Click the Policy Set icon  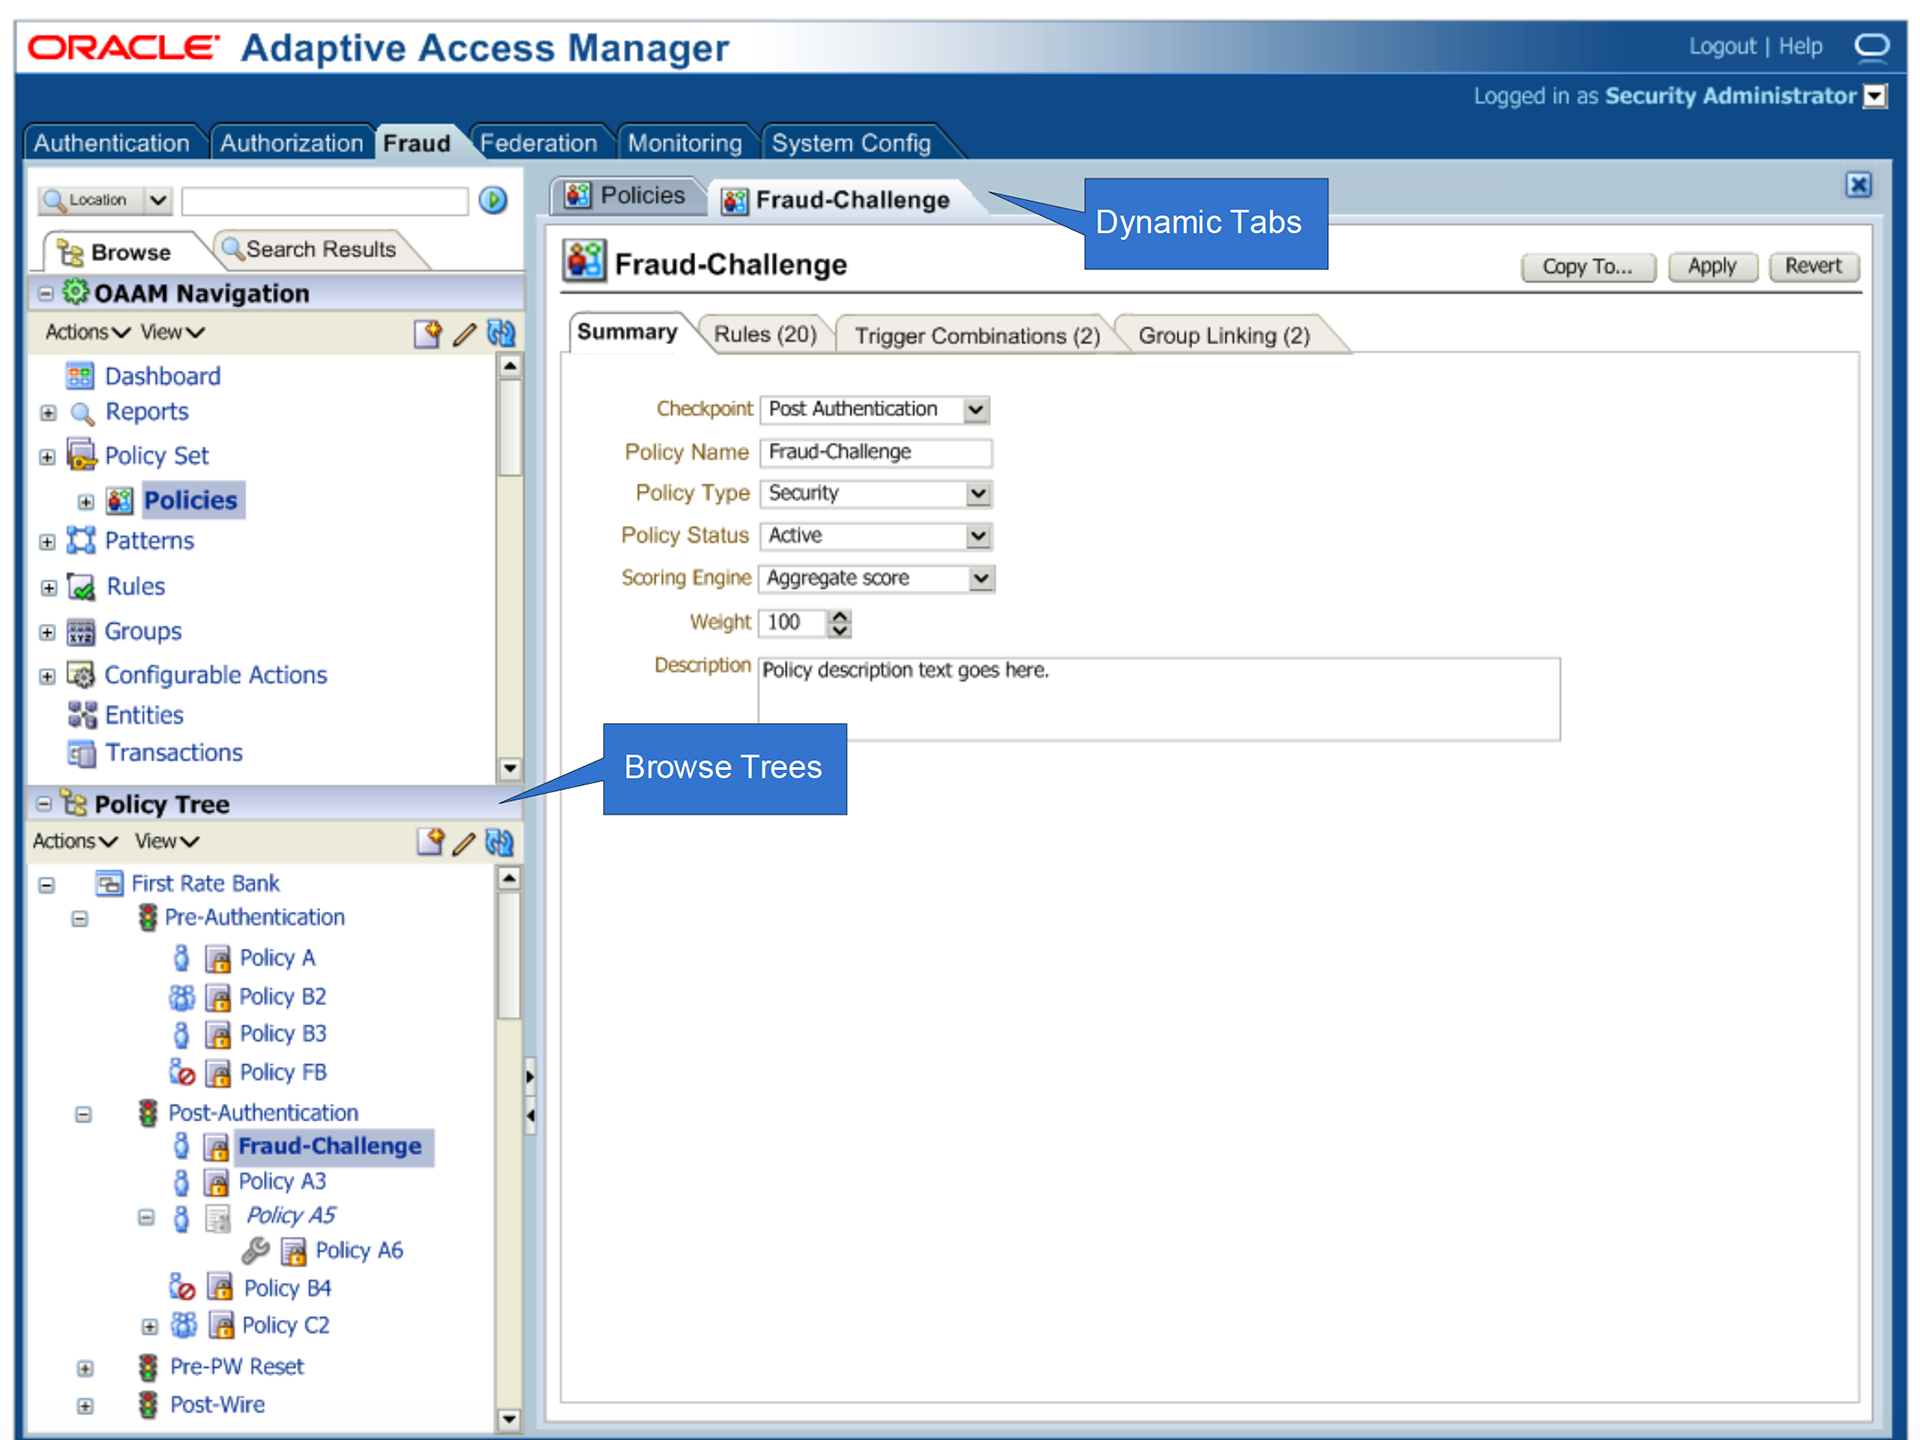(x=81, y=454)
